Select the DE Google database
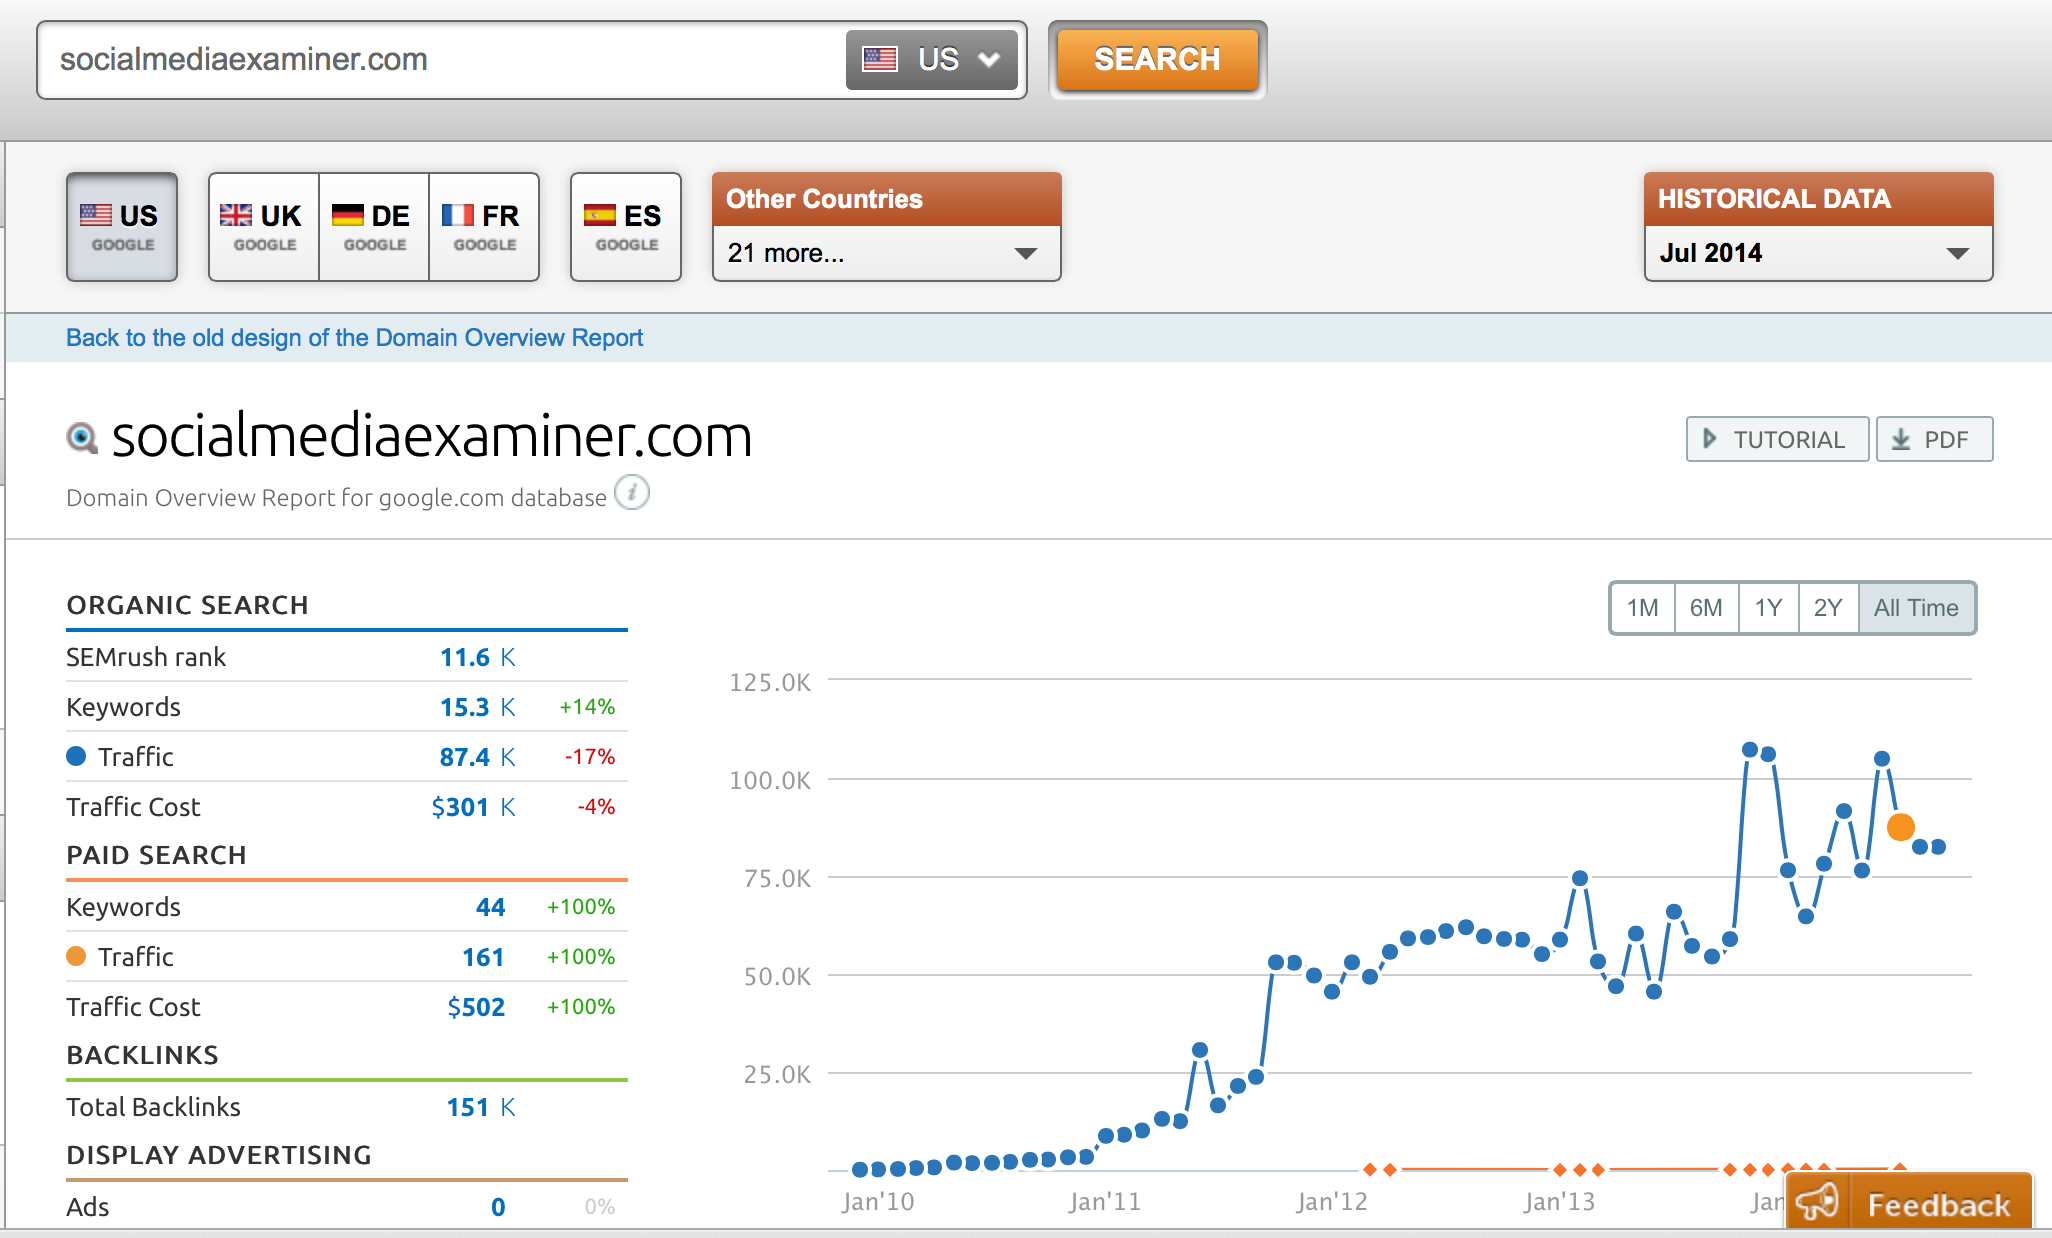 click(x=374, y=227)
